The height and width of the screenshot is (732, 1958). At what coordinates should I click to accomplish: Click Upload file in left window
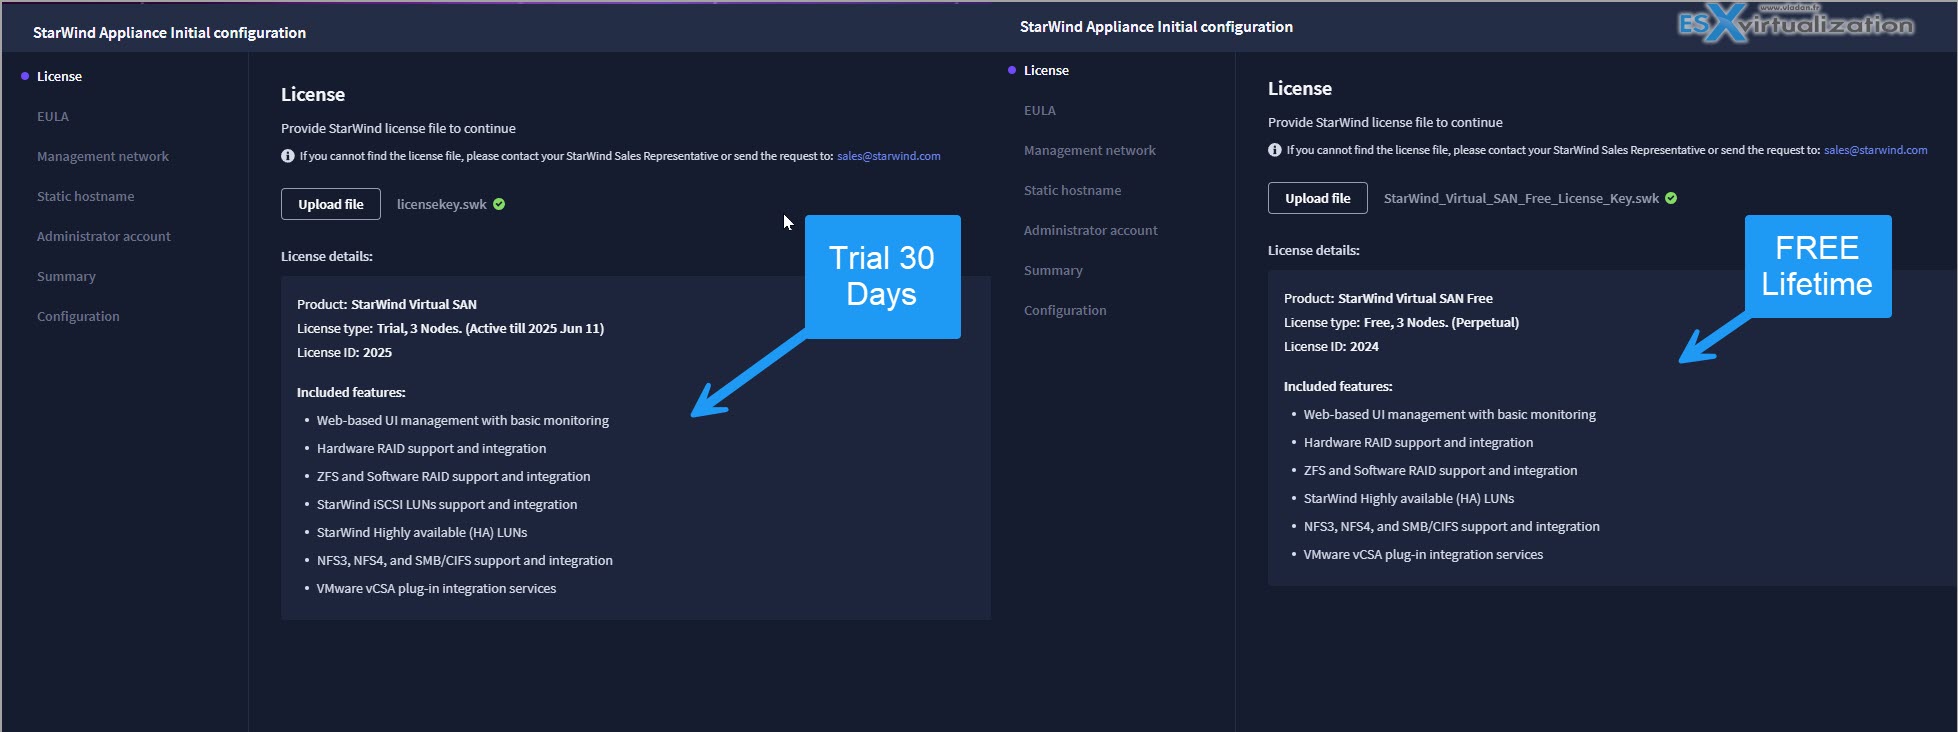331,204
